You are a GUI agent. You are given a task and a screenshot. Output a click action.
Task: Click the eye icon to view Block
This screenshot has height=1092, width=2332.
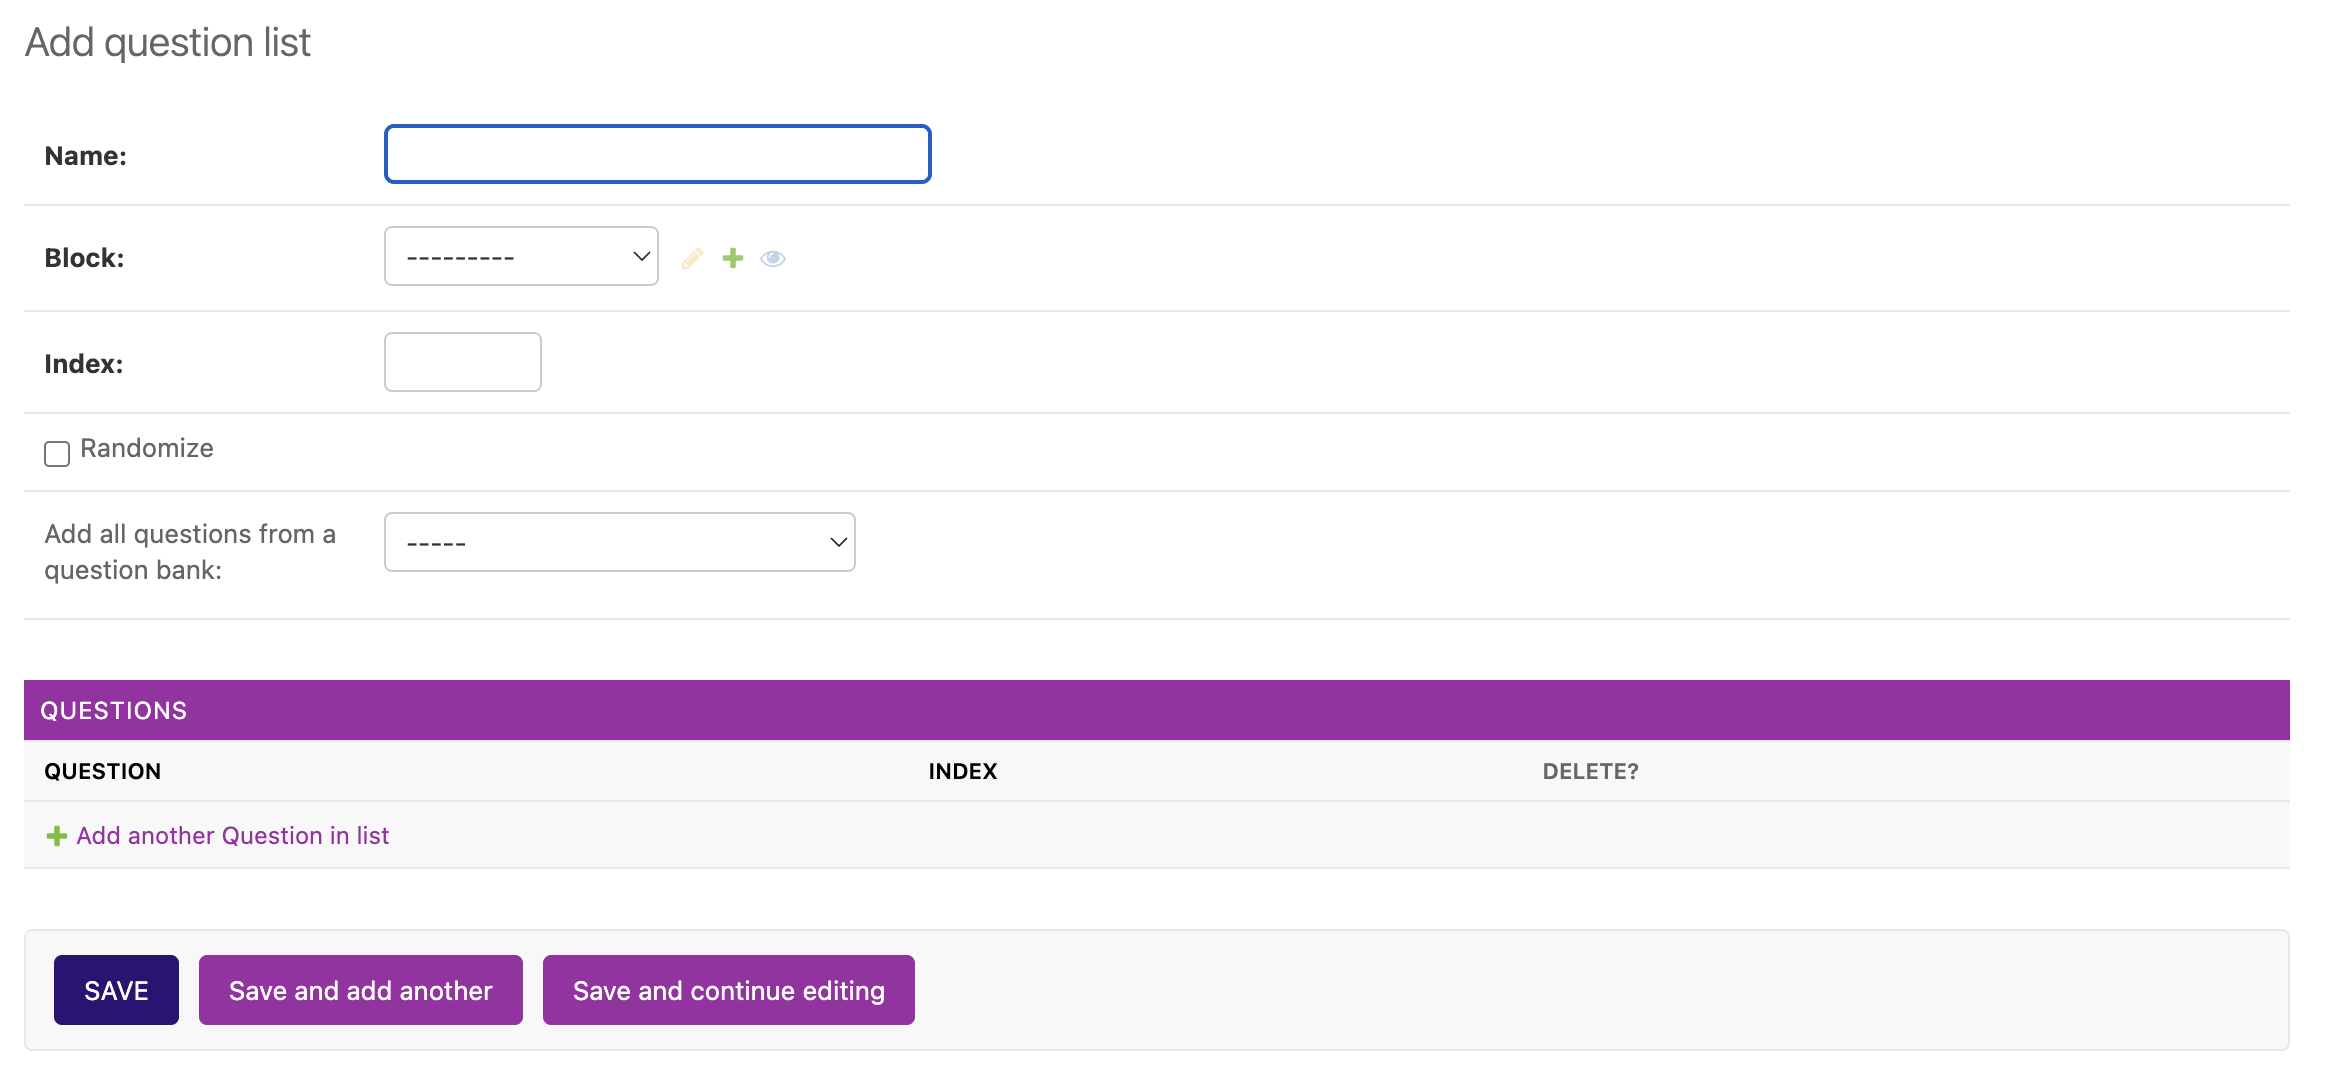pos(773,259)
